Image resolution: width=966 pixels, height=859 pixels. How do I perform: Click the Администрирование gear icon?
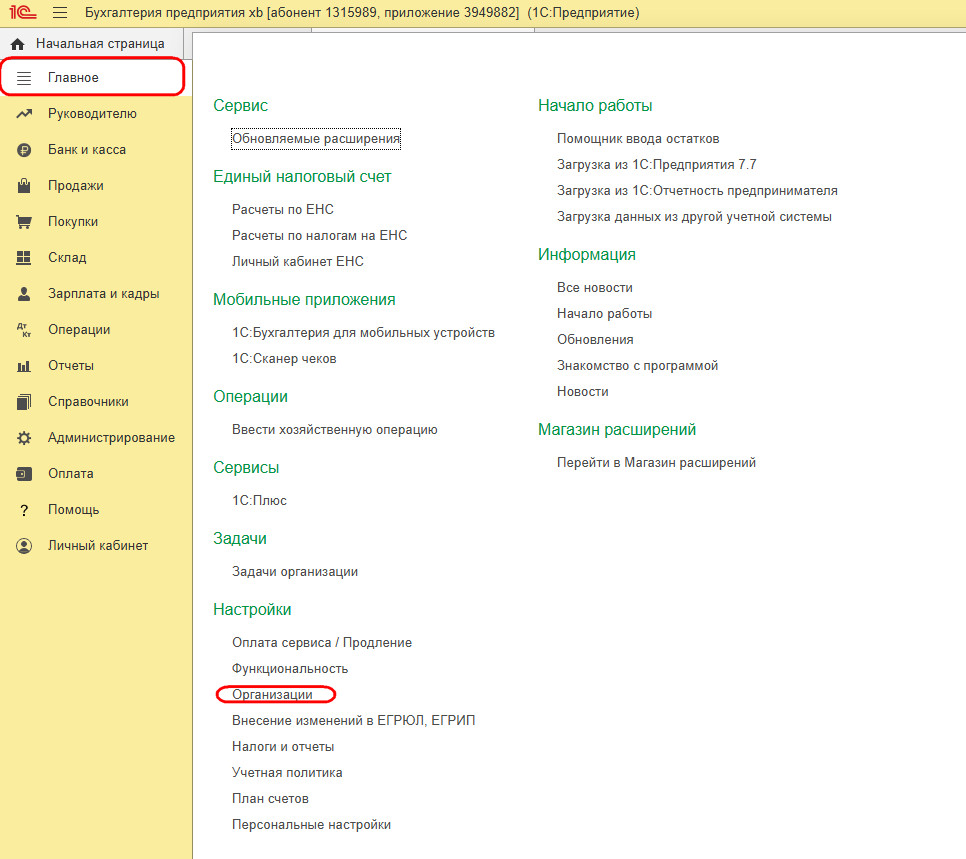(24, 438)
